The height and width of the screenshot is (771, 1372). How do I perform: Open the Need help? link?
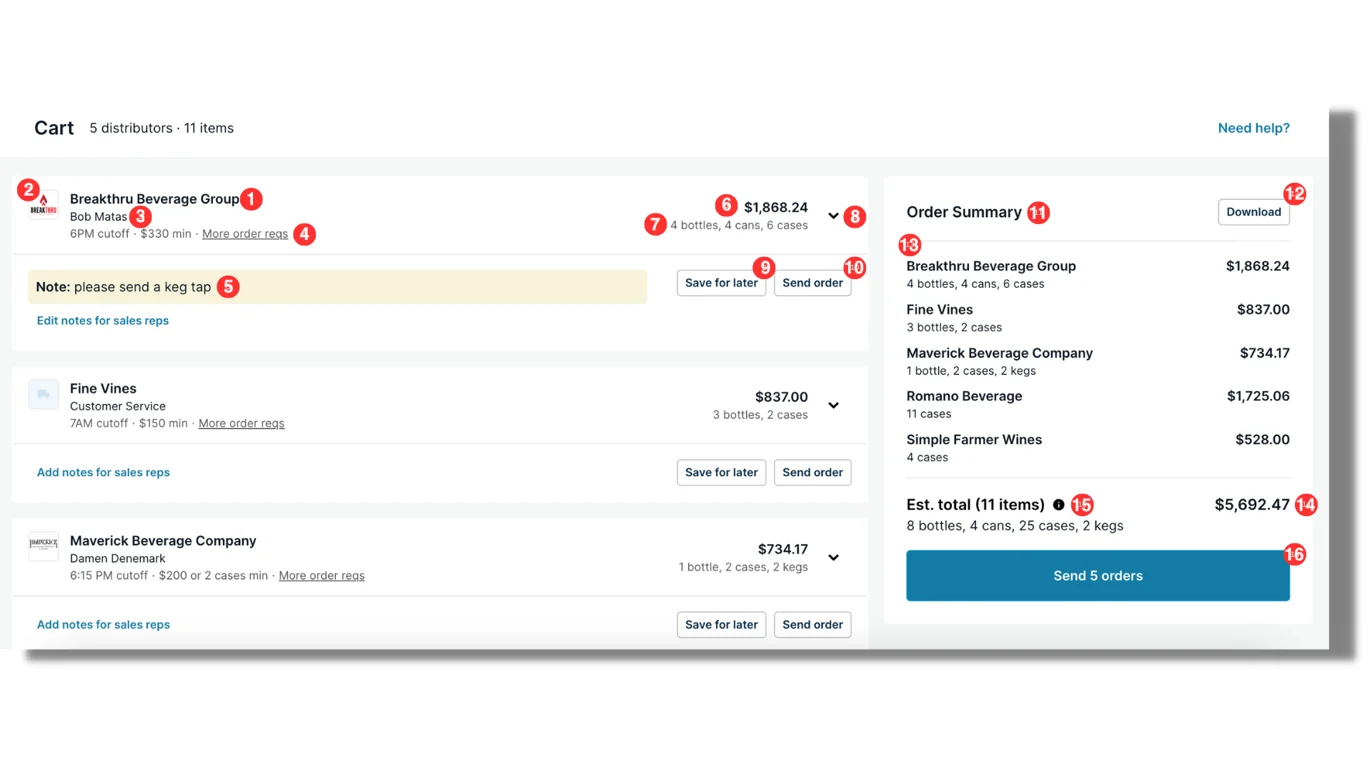click(x=1253, y=127)
